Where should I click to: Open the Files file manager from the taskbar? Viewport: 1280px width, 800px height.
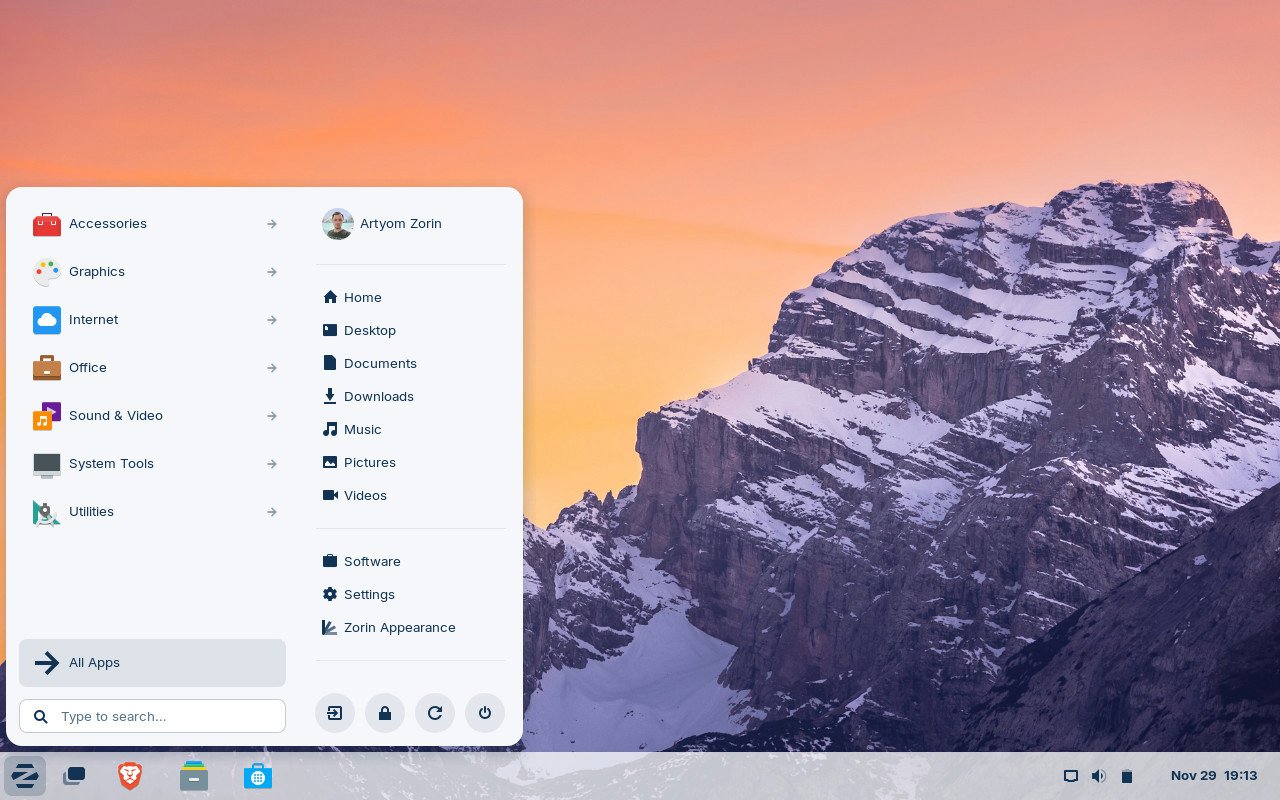194,776
